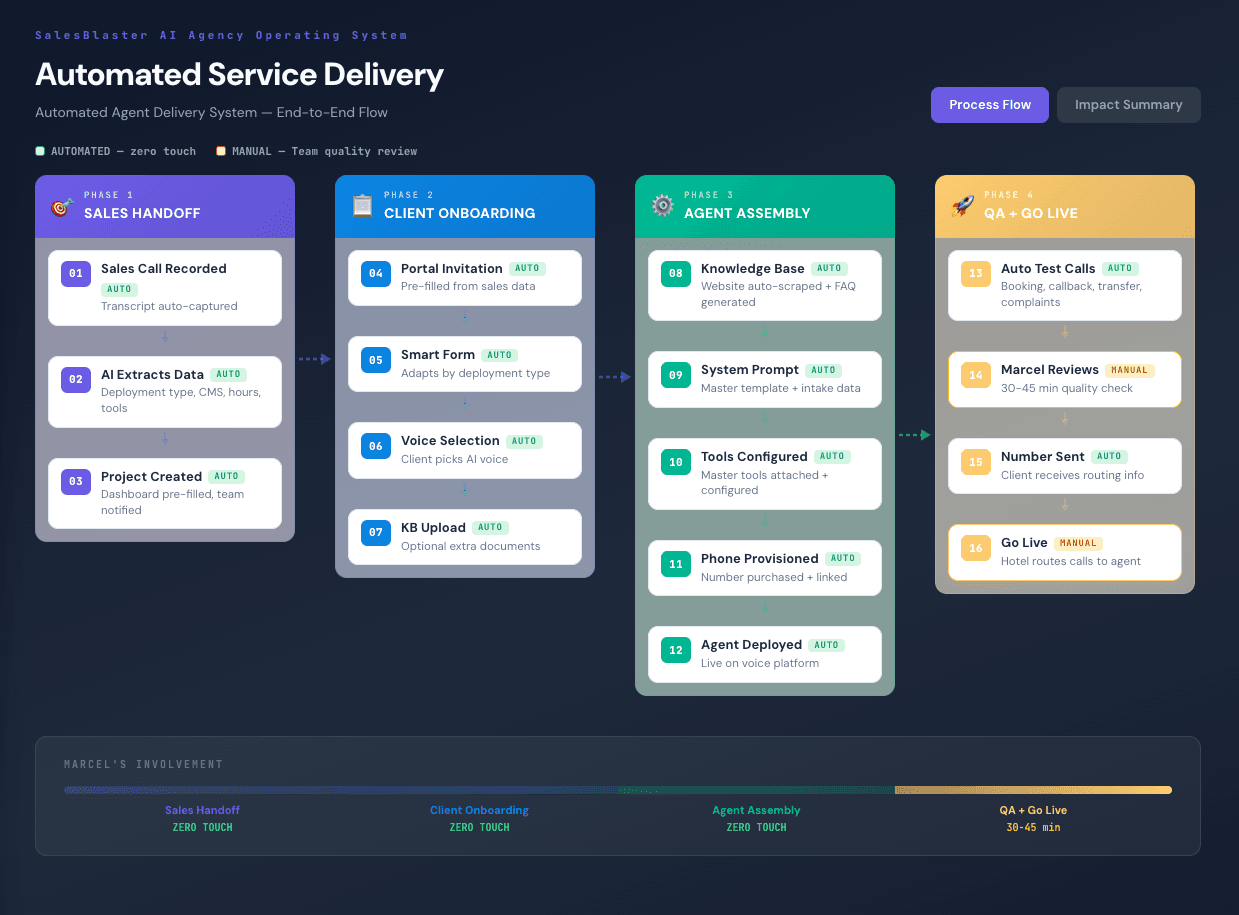Toggle the AUTO badge on Knowledge Base step

(829, 268)
